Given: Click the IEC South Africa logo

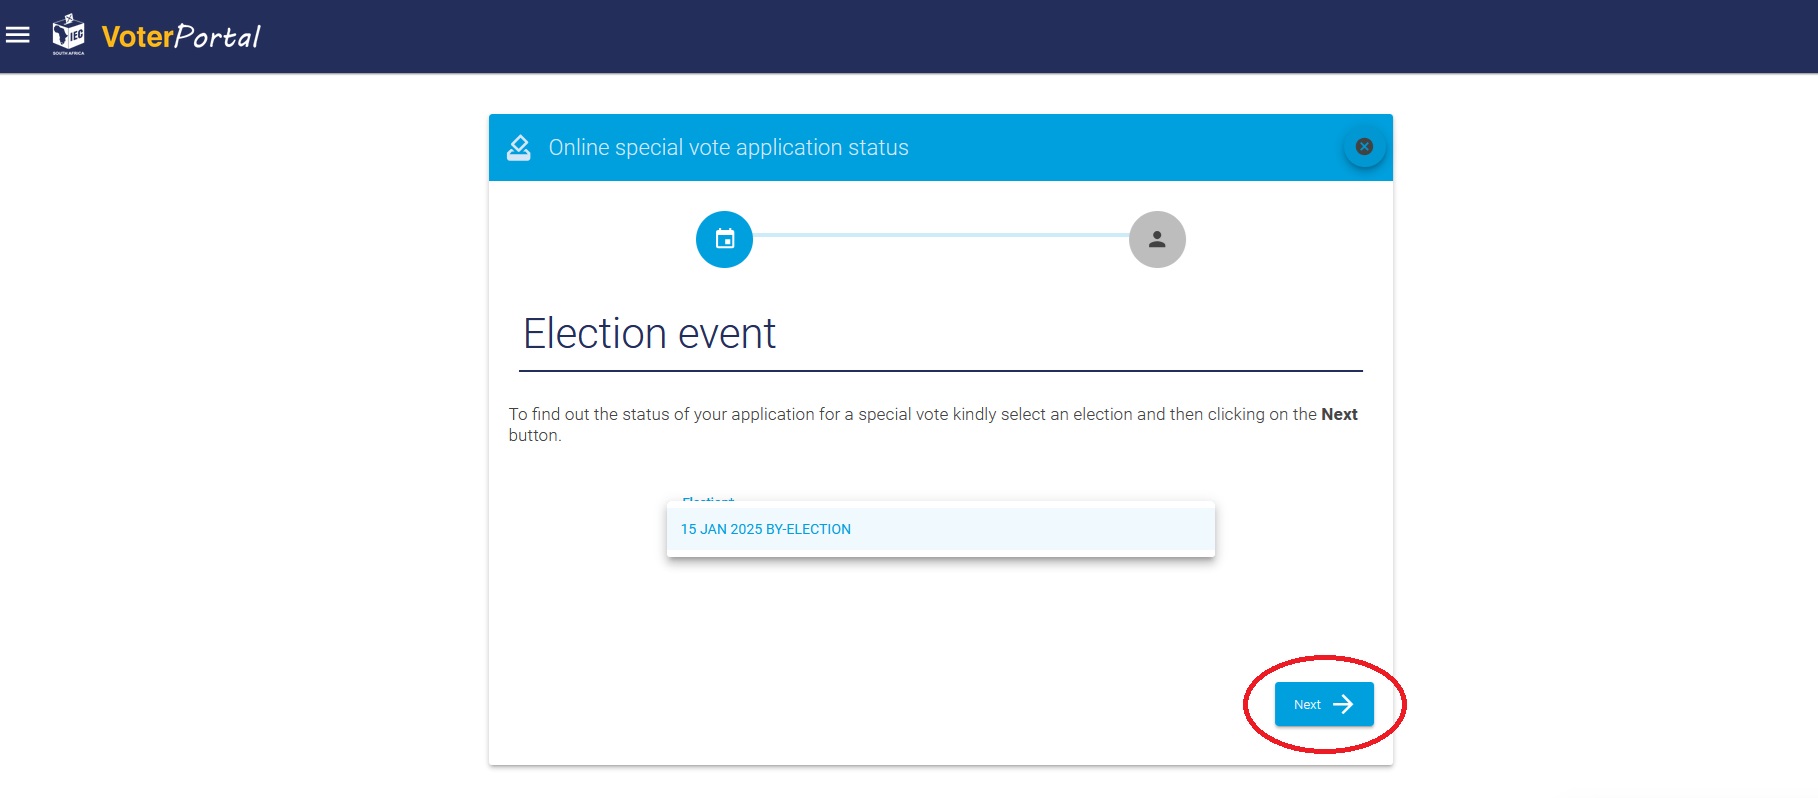Looking at the screenshot, I should click(68, 34).
